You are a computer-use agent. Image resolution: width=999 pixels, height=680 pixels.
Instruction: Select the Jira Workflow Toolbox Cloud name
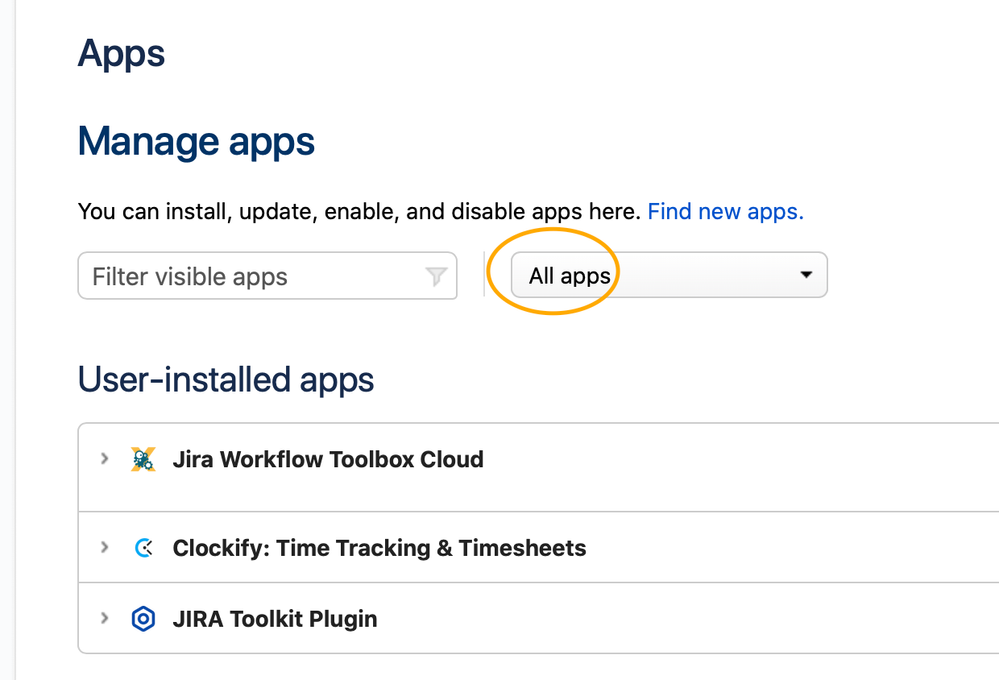point(328,459)
